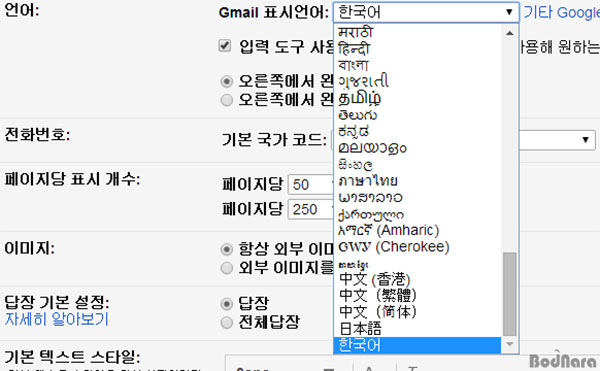Image resolution: width=600 pixels, height=371 pixels.
Task: Select മലയാളം language option
Action: click(x=372, y=148)
